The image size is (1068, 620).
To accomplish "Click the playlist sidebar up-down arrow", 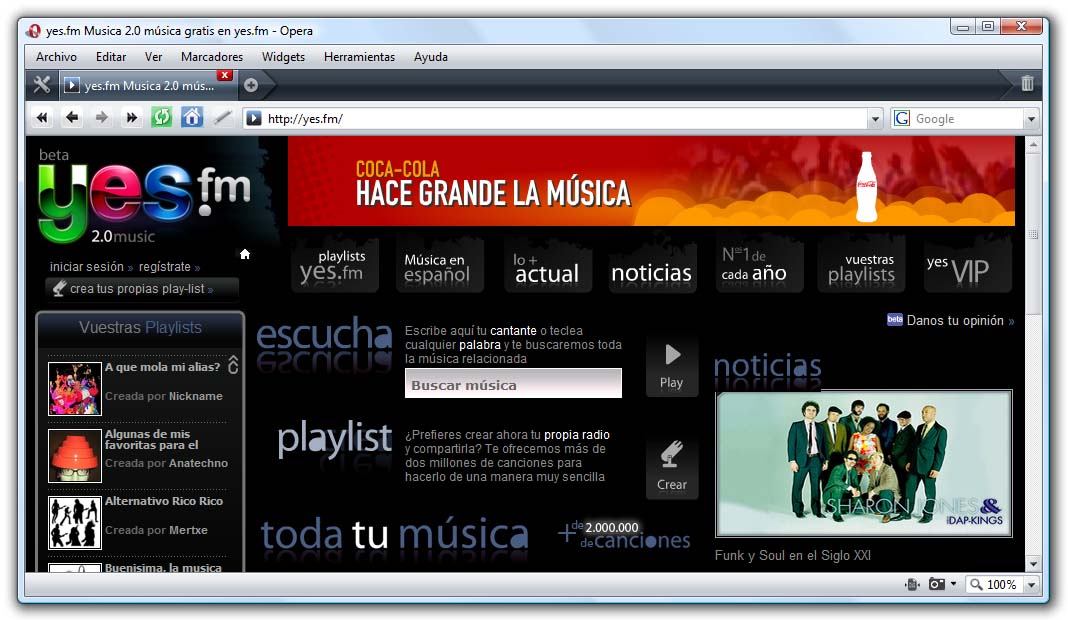I will tap(233, 365).
